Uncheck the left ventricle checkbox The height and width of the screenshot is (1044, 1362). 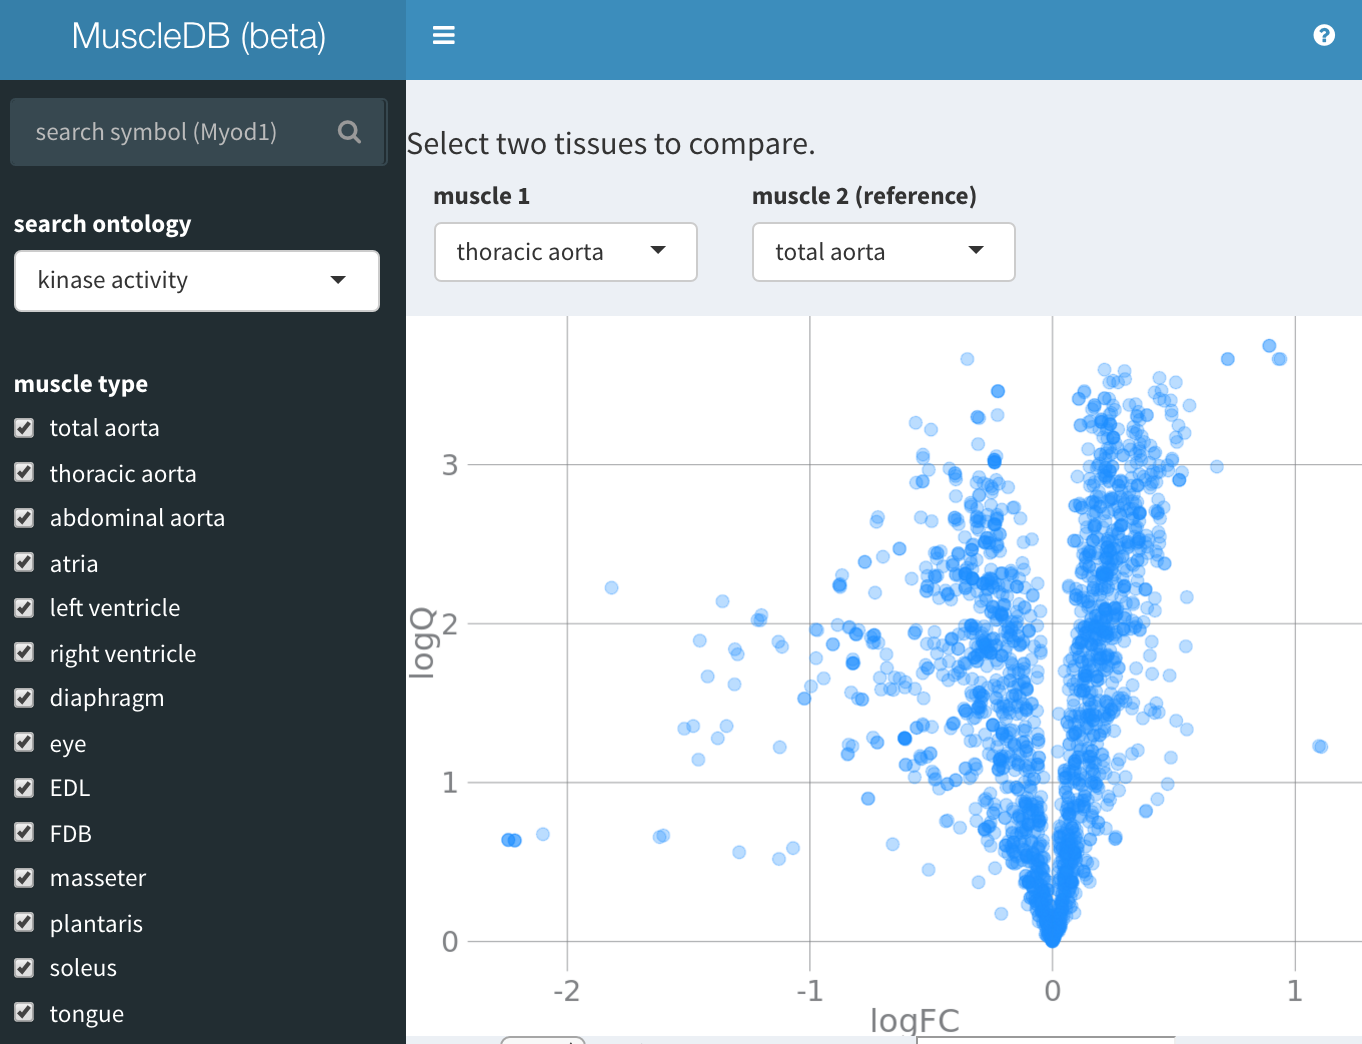(25, 608)
